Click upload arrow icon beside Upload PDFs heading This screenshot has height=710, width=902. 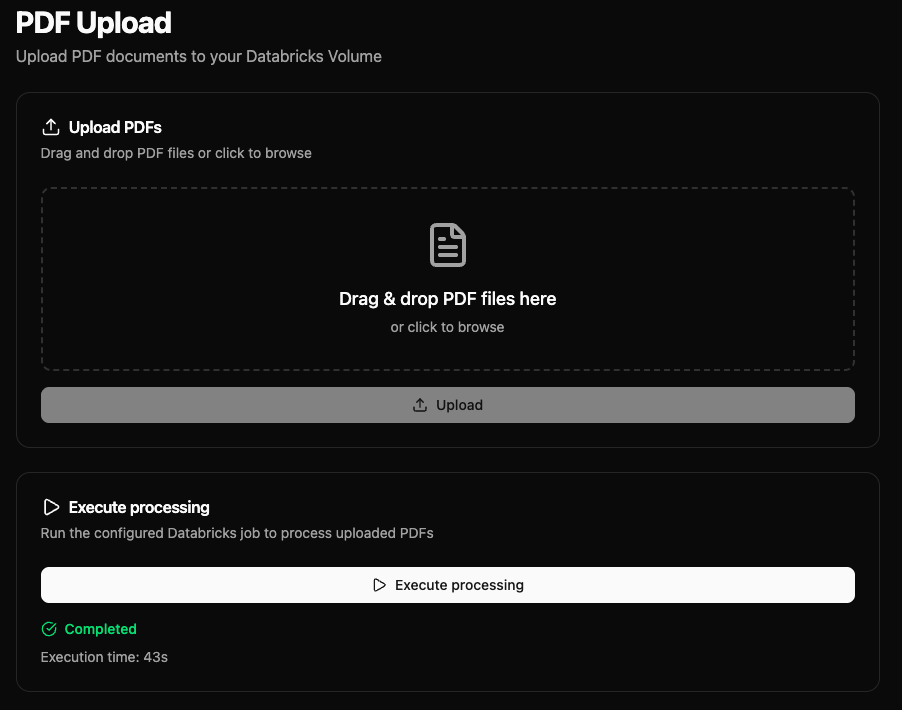(x=51, y=127)
